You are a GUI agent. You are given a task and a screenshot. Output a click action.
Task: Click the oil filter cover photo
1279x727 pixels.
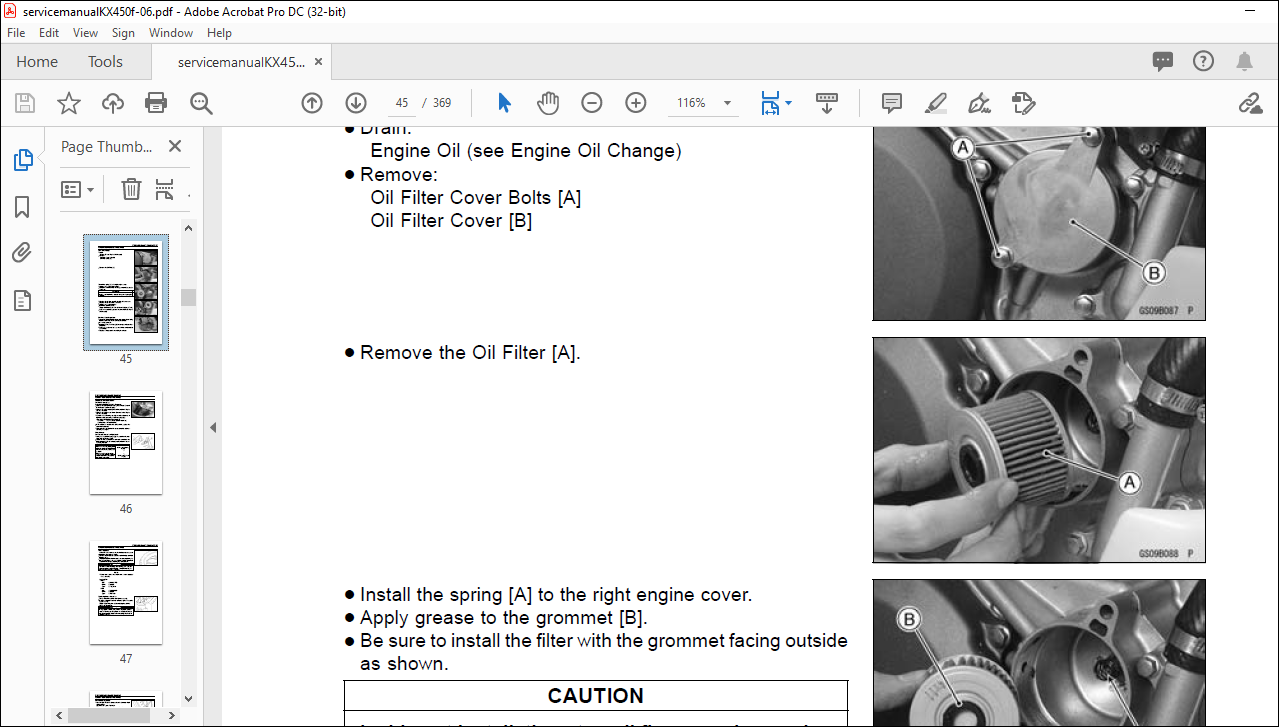pos(1039,224)
